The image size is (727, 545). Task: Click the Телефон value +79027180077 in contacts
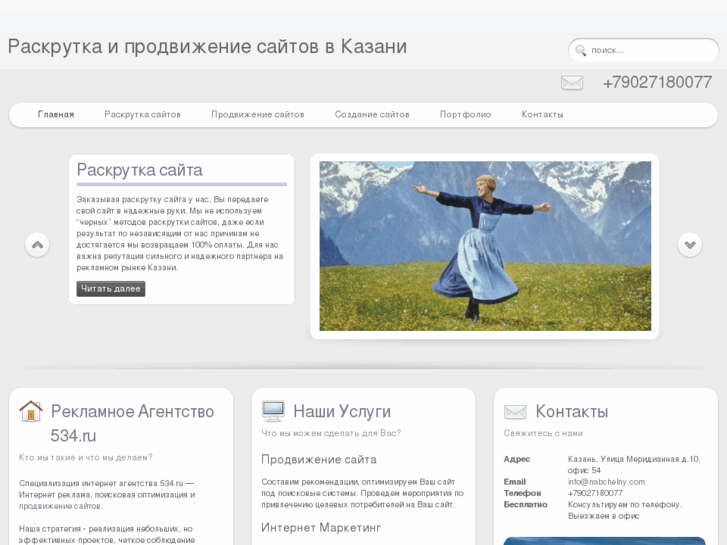(595, 493)
